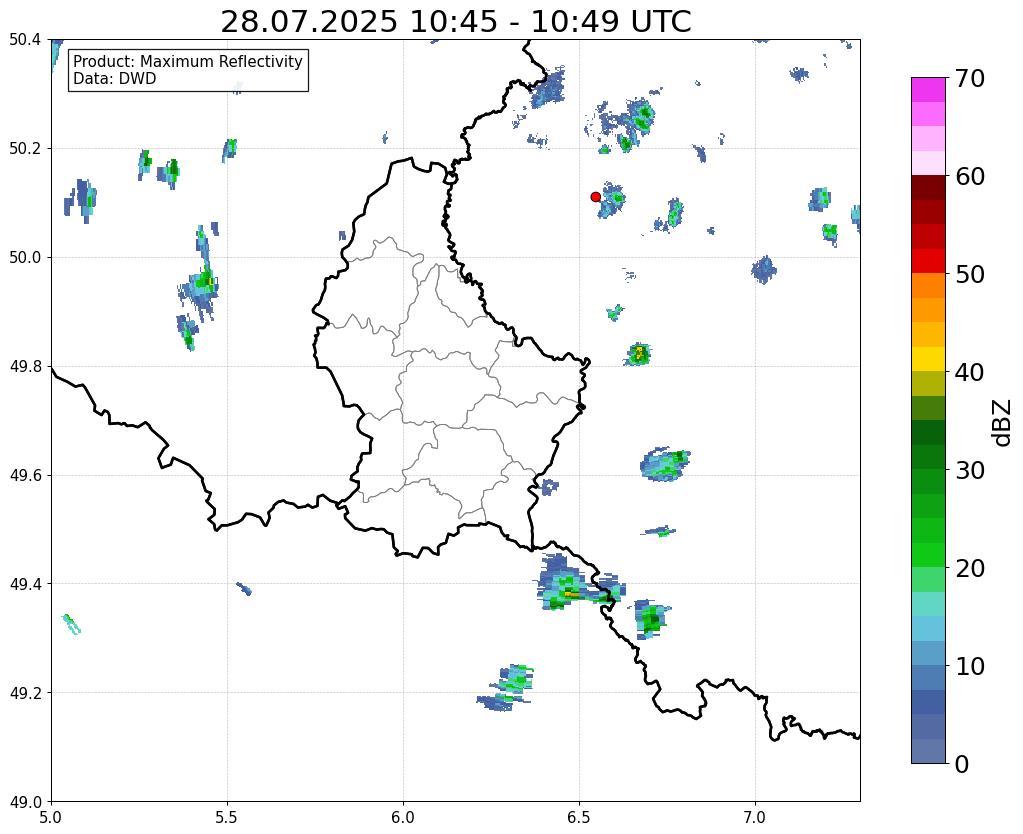This screenshot has width=1023, height=834.
Task: Click the latitude axis label 49.8
Action: coord(25,367)
